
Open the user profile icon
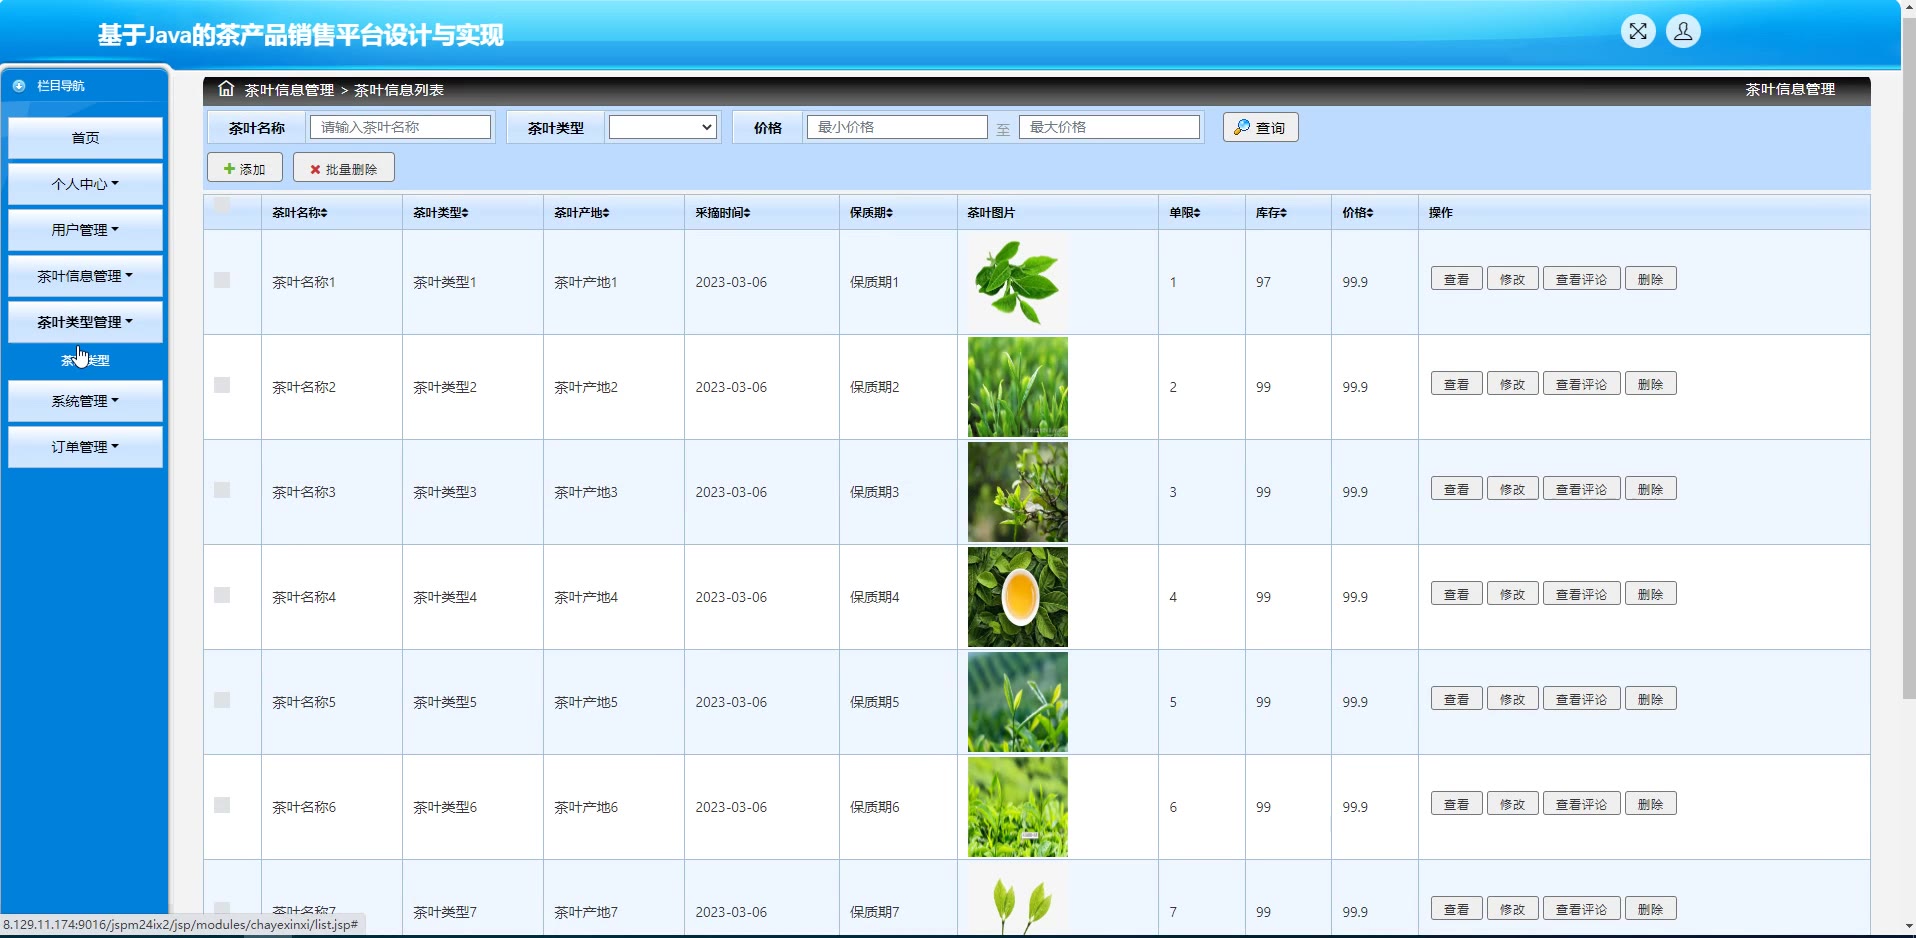pyautogui.click(x=1683, y=32)
